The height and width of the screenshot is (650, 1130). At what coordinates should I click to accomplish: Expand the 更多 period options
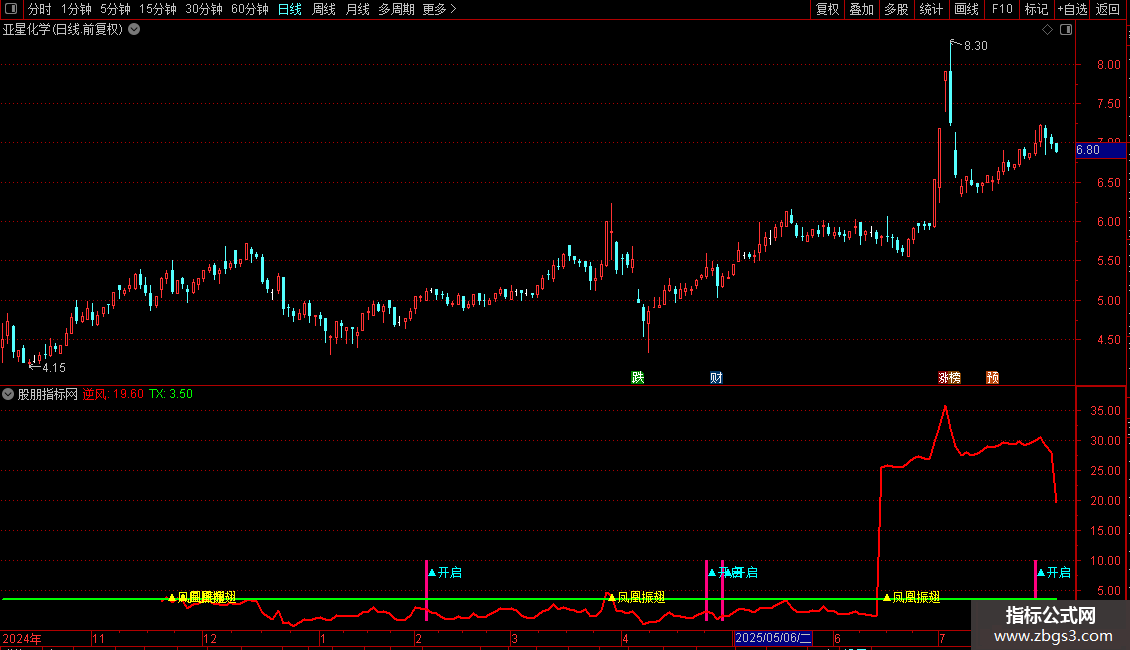440,9
